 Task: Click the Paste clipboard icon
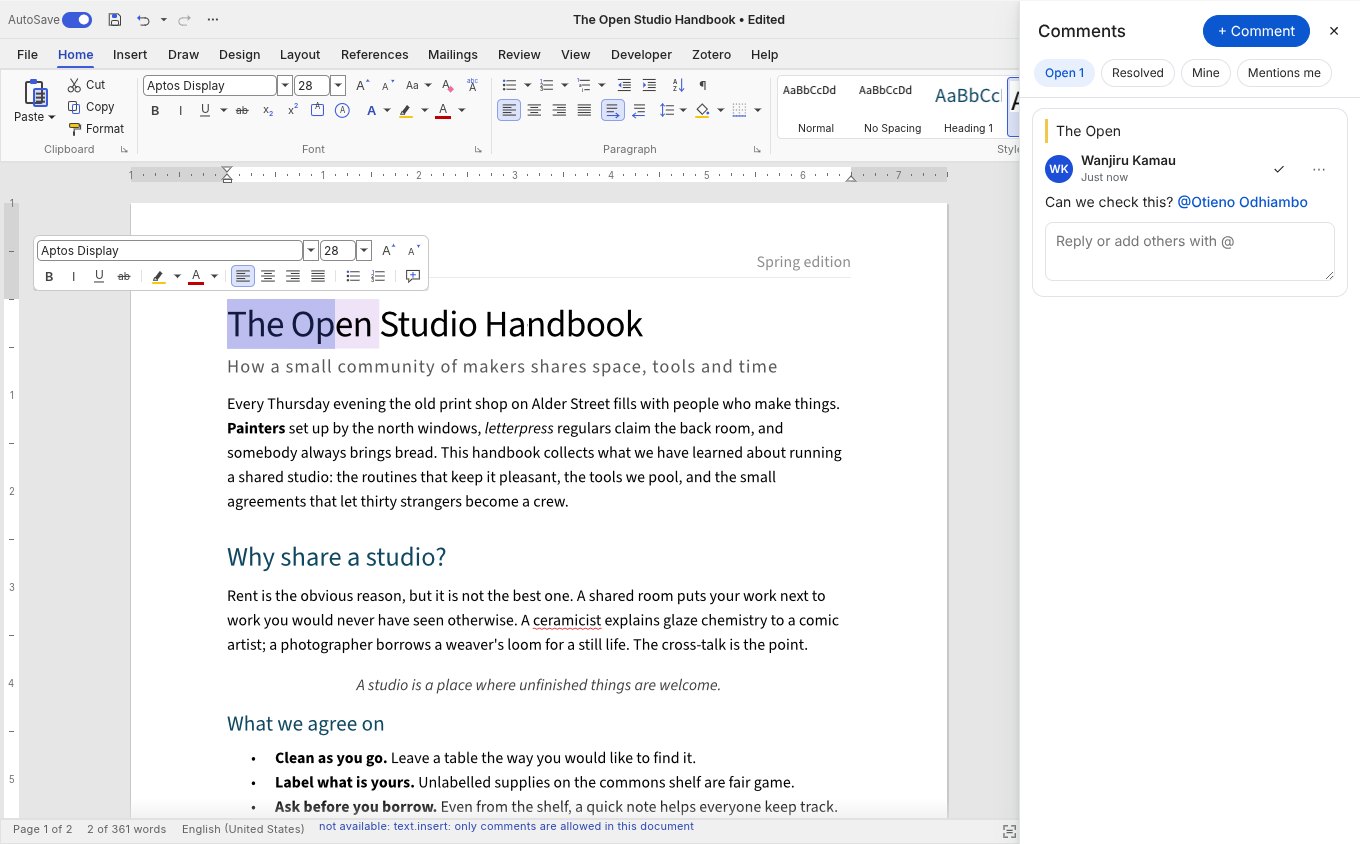[36, 93]
